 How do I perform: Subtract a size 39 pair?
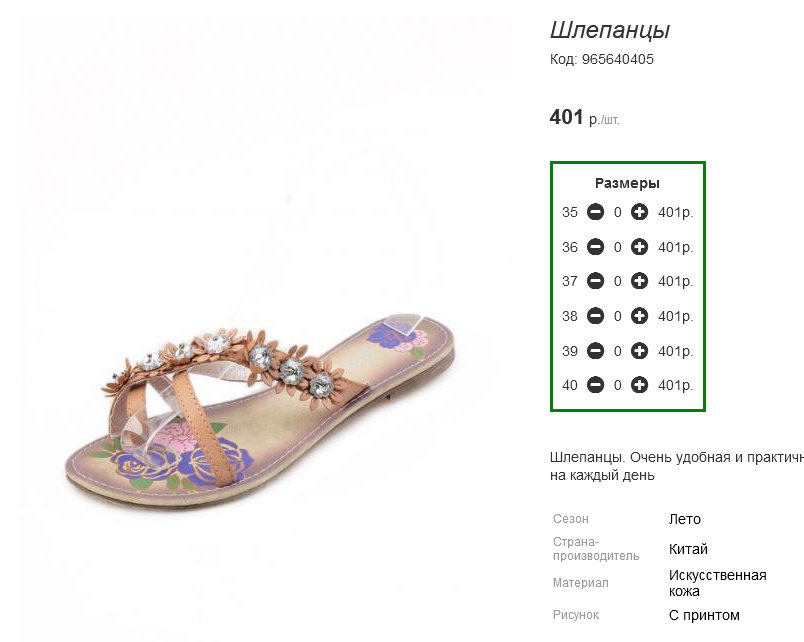click(x=595, y=351)
